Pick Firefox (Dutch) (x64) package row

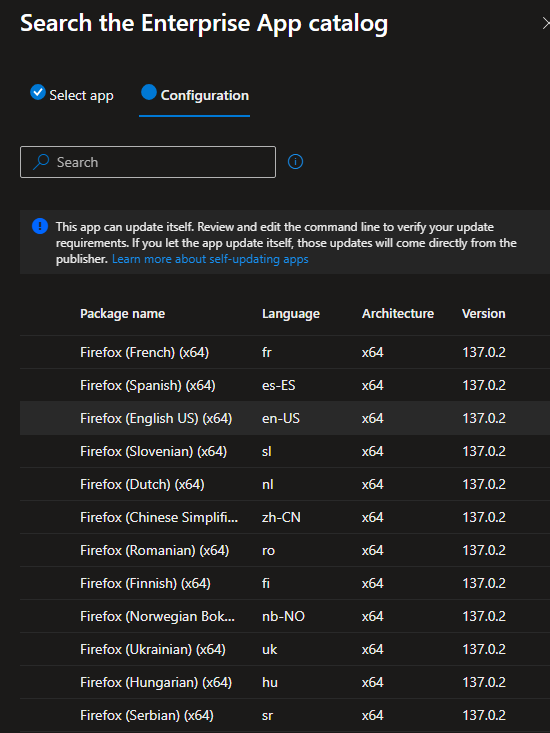click(285, 484)
